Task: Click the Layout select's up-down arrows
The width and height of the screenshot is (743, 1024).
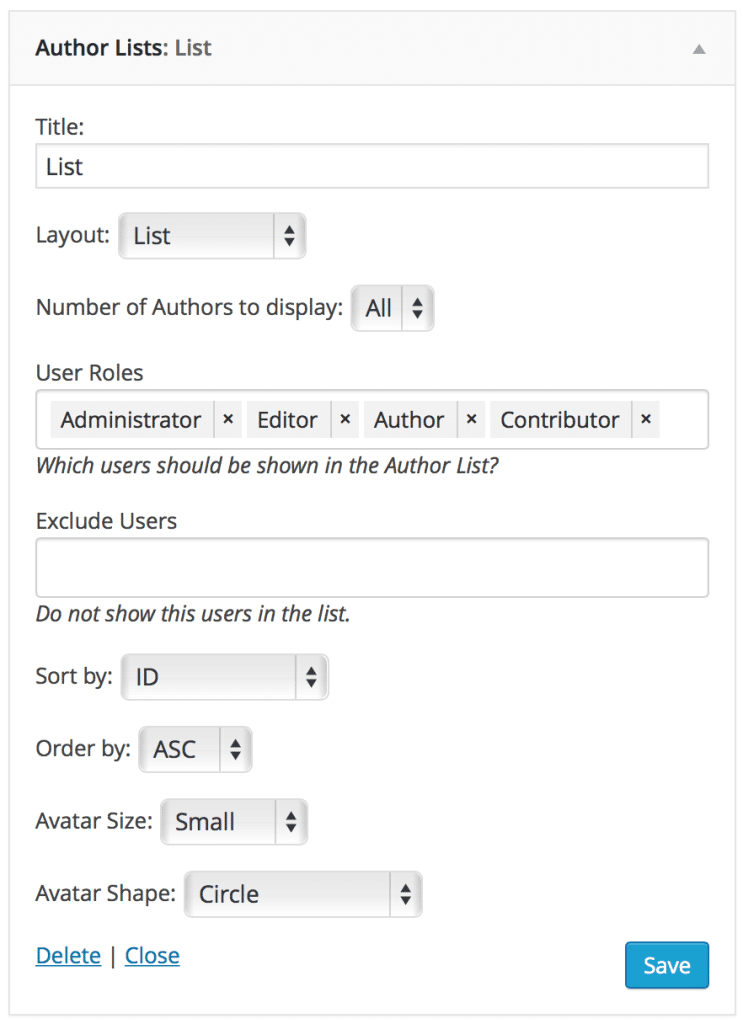Action: pos(287,236)
